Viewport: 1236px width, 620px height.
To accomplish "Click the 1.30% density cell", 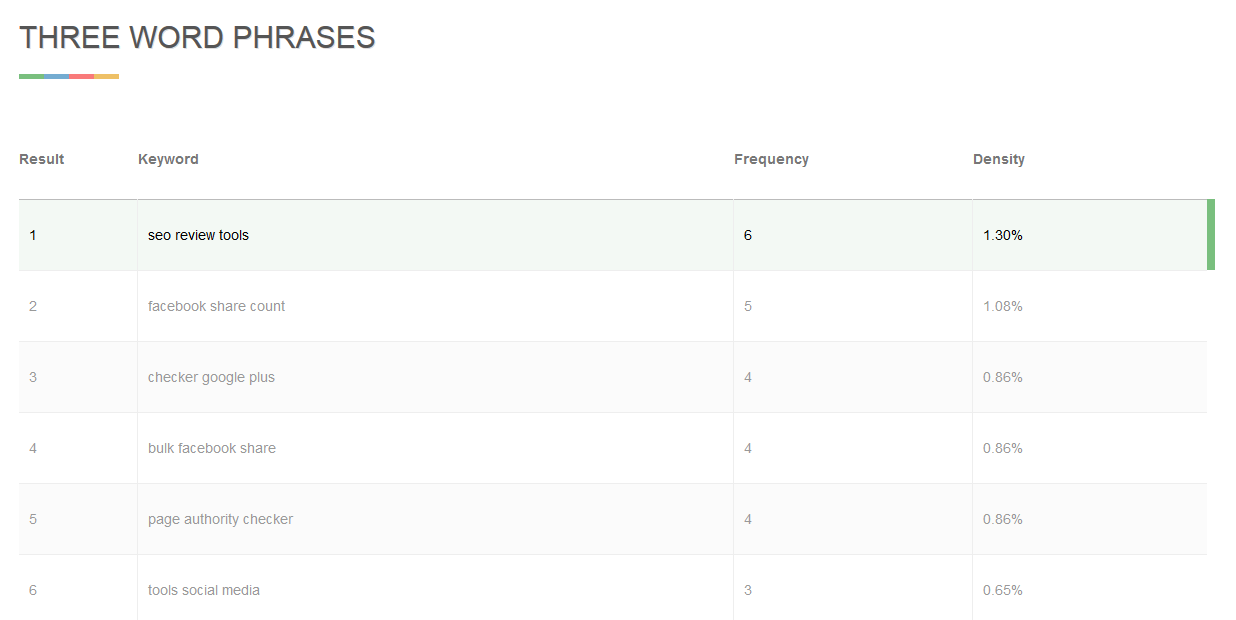I will [1002, 235].
